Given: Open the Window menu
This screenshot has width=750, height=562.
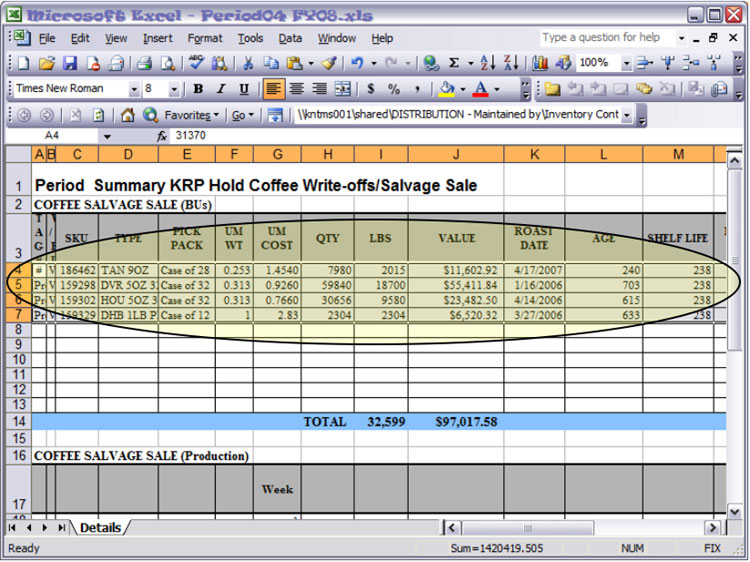Looking at the screenshot, I should coord(337,38).
